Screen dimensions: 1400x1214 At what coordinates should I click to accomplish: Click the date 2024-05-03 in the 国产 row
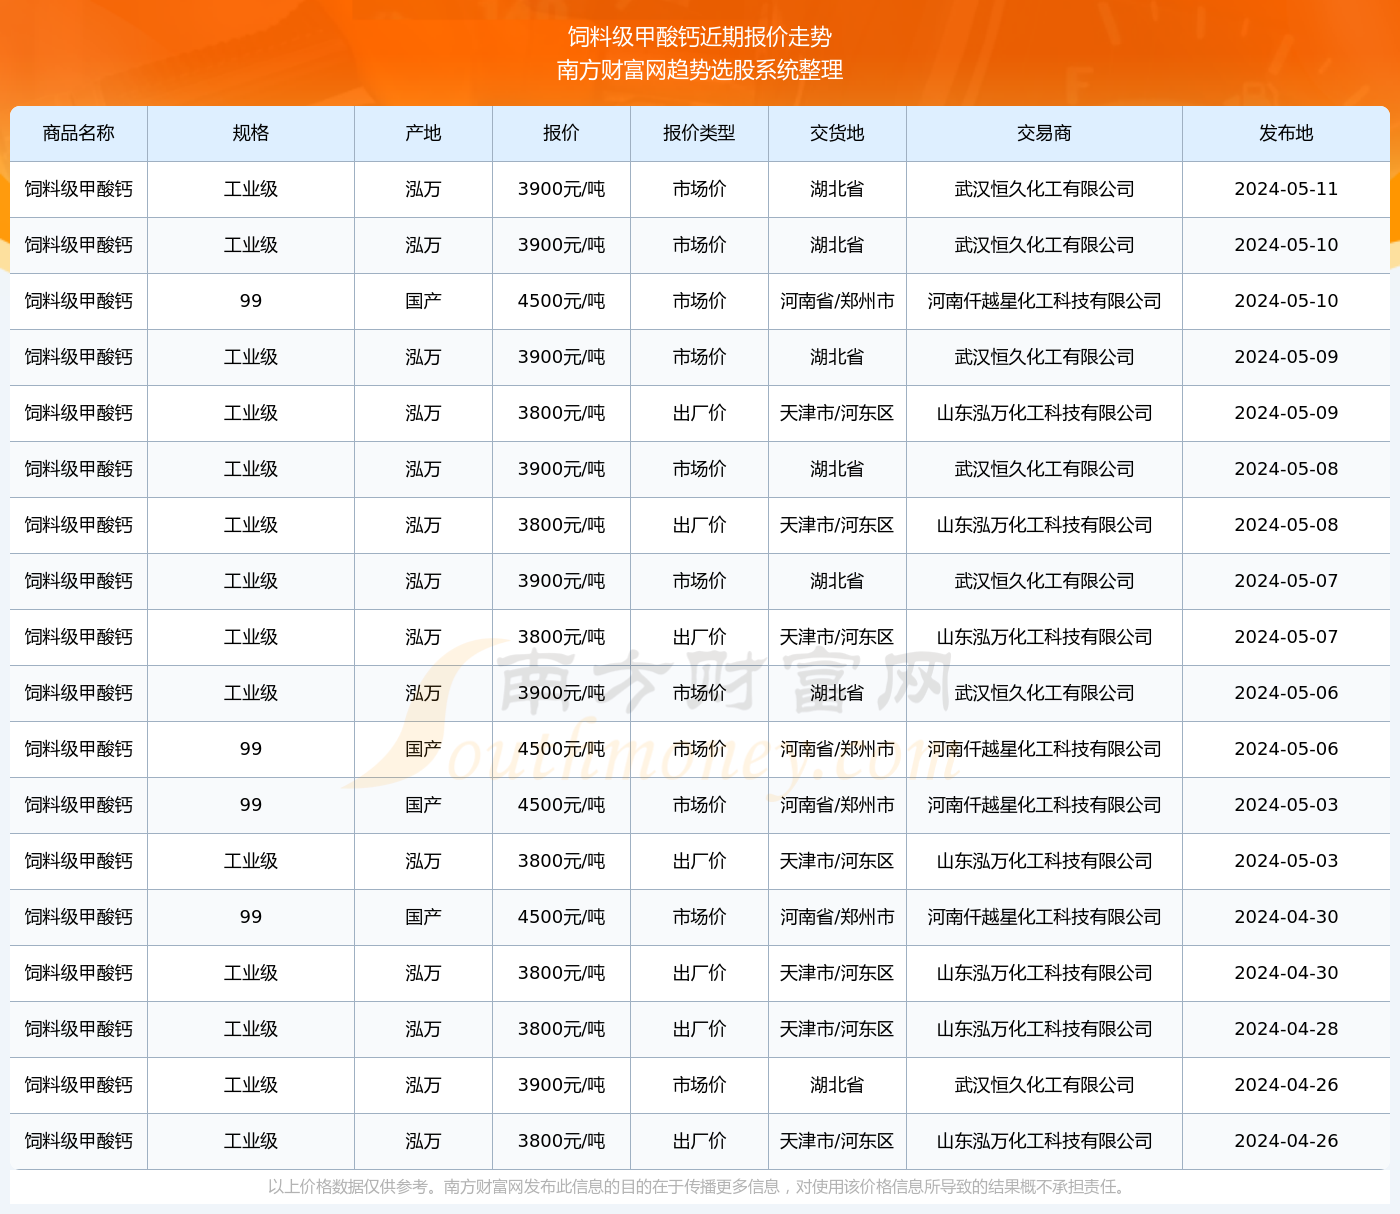pyautogui.click(x=1286, y=805)
